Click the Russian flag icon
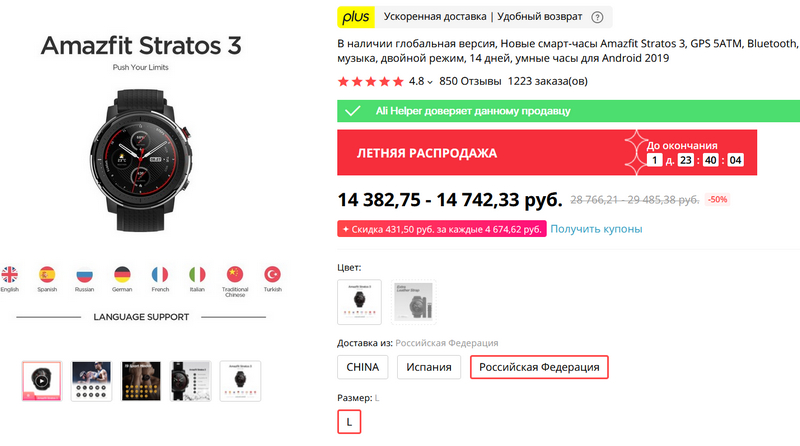Image resolution: width=800 pixels, height=446 pixels. coord(84,274)
